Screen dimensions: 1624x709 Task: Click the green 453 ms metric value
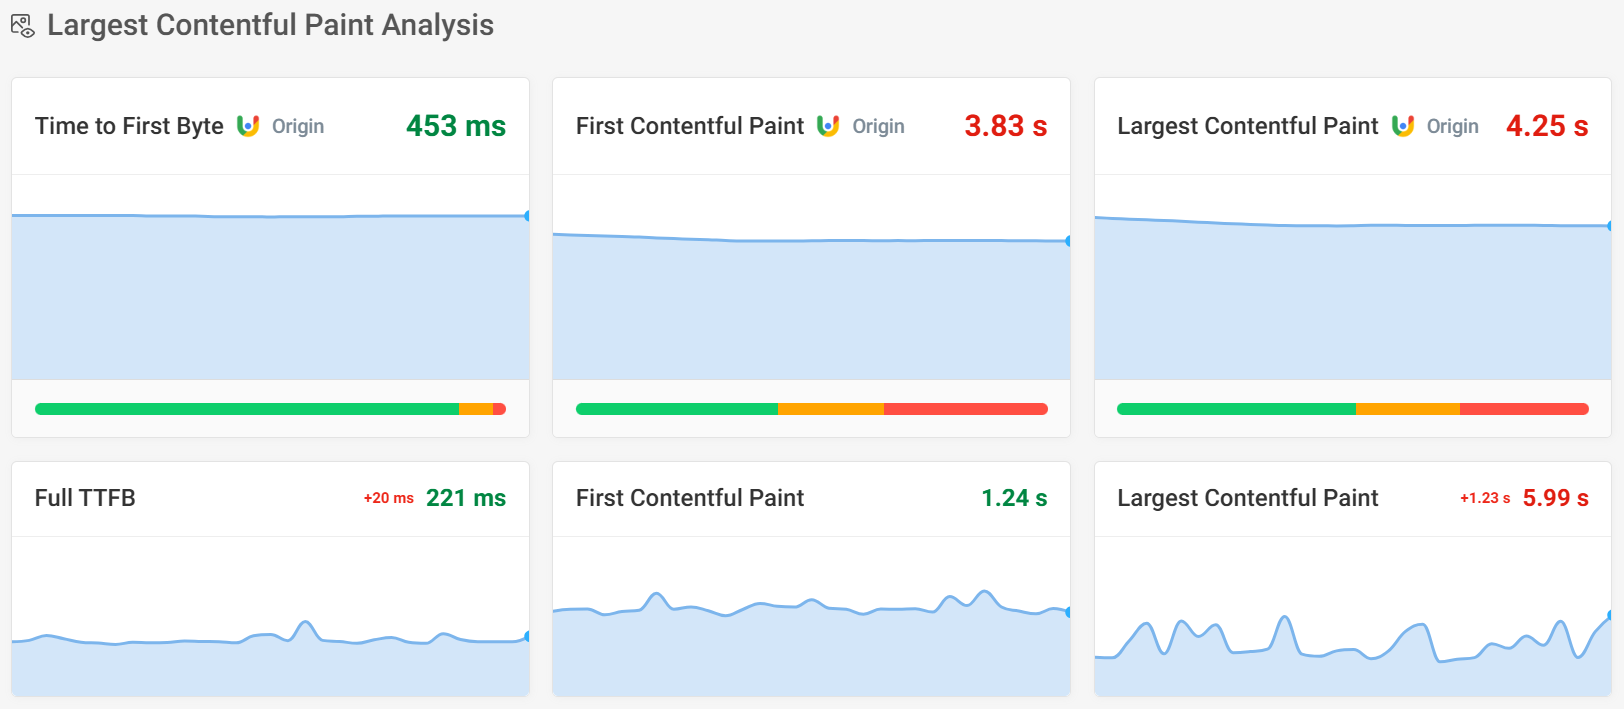coord(455,125)
